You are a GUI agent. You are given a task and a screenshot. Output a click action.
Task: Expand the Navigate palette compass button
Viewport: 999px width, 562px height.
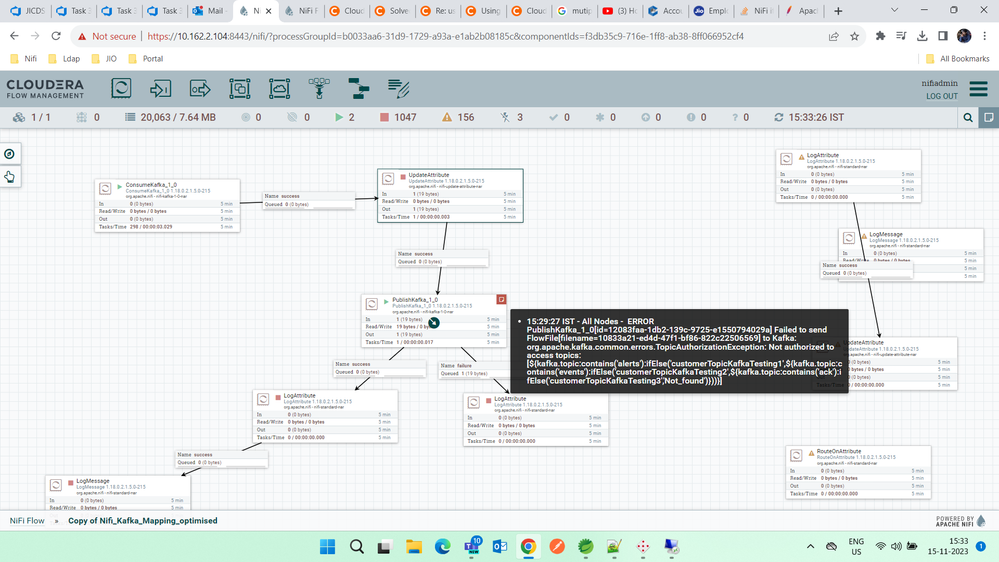tap(9, 154)
